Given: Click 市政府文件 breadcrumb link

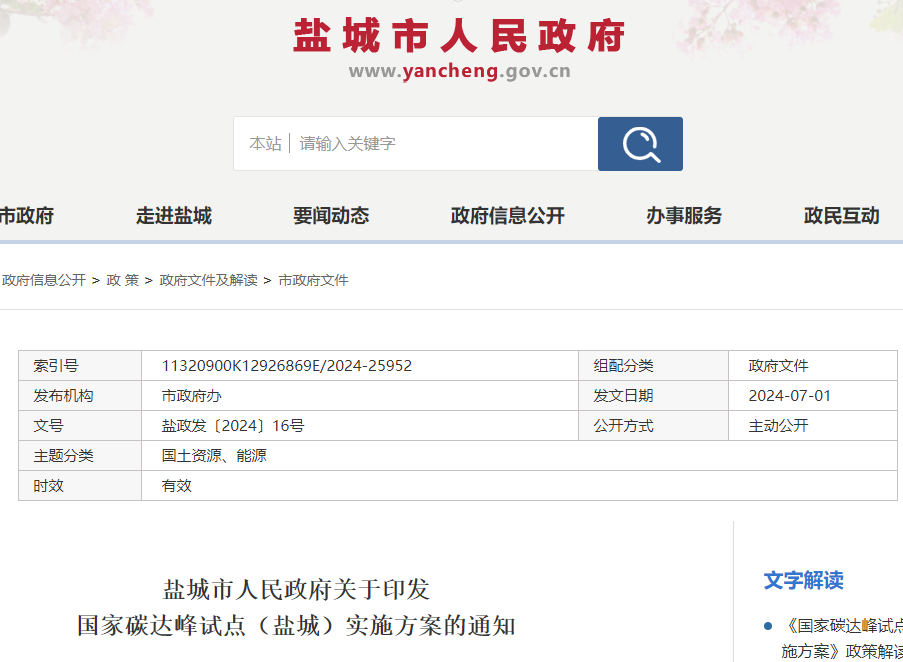Looking at the screenshot, I should coord(313,281).
